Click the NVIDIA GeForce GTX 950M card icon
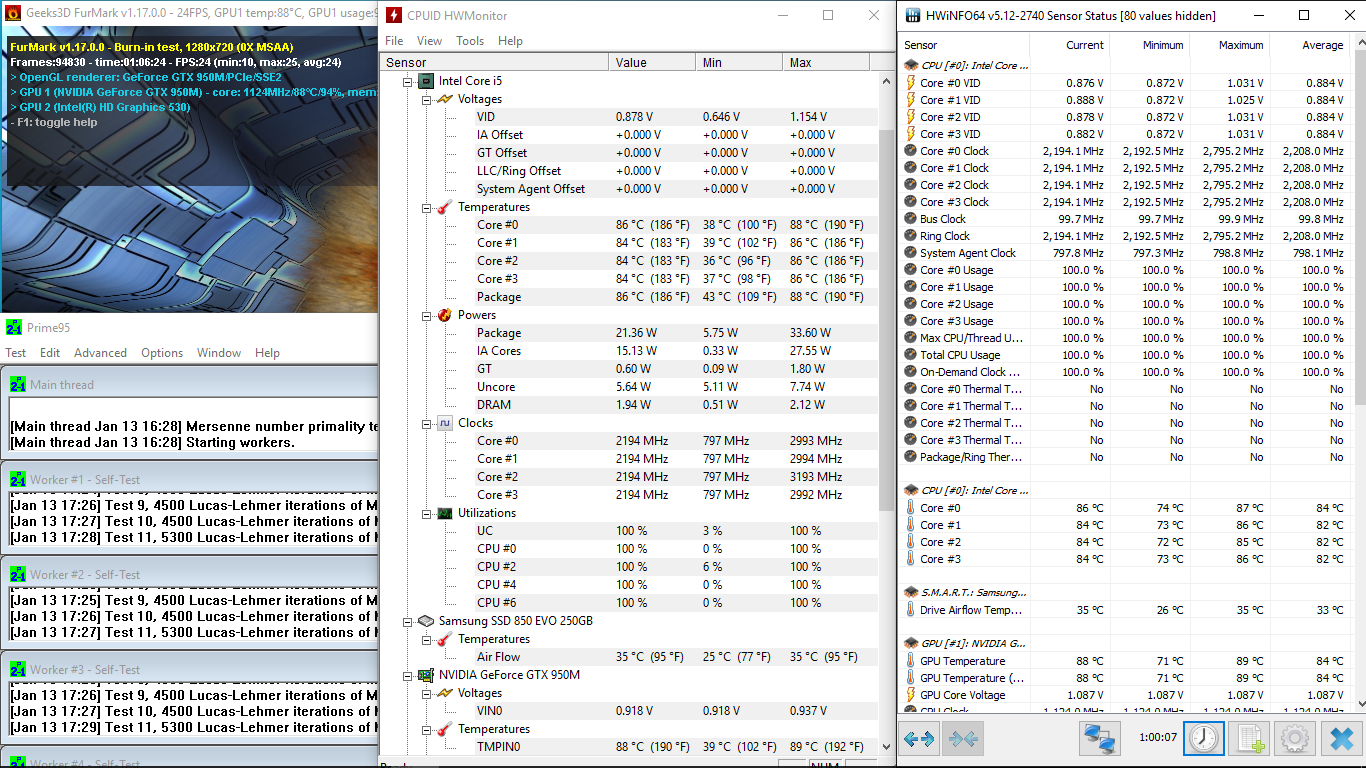The image size is (1366, 768). point(426,675)
